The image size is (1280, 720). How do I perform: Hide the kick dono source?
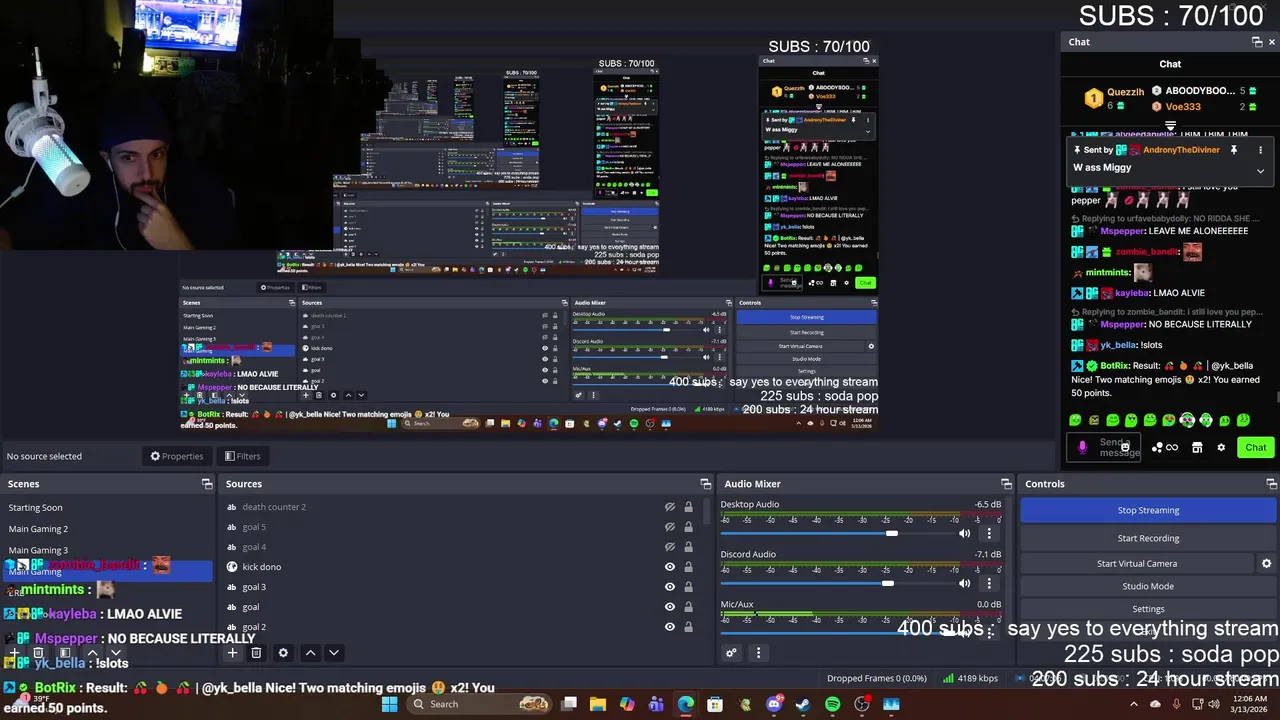pos(670,567)
